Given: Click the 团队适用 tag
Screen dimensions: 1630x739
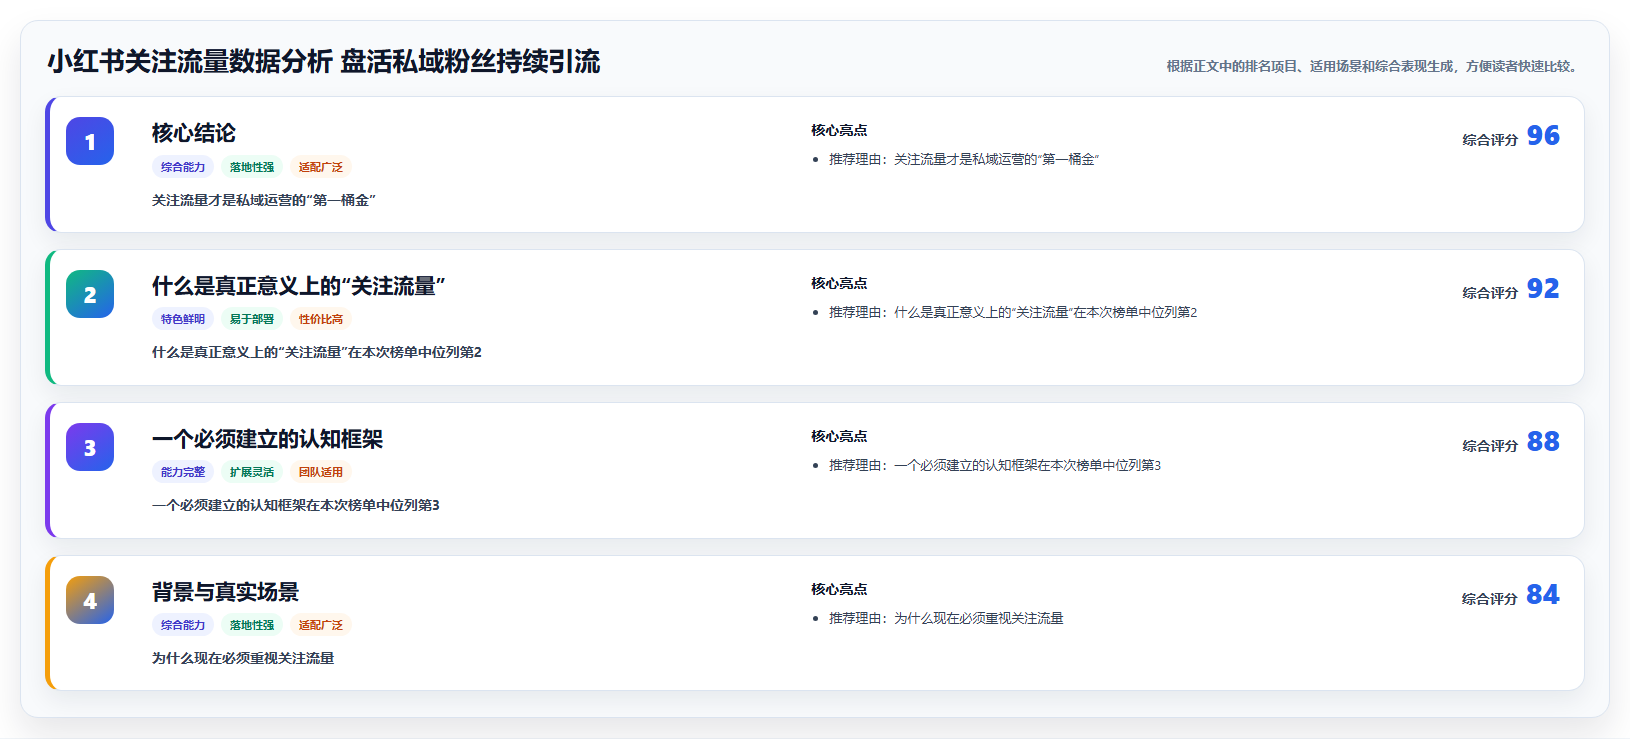Looking at the screenshot, I should tap(321, 472).
